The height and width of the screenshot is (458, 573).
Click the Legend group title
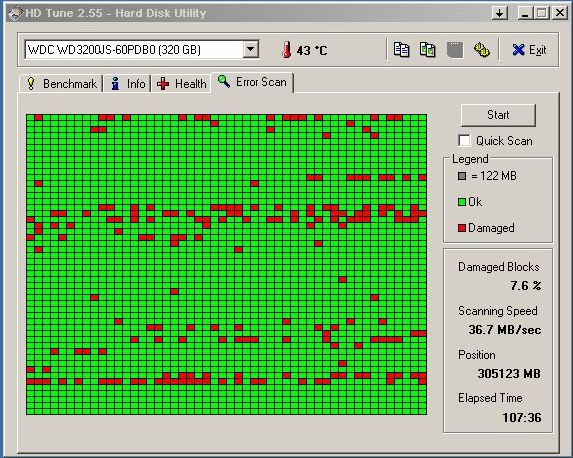pyautogui.click(x=470, y=159)
